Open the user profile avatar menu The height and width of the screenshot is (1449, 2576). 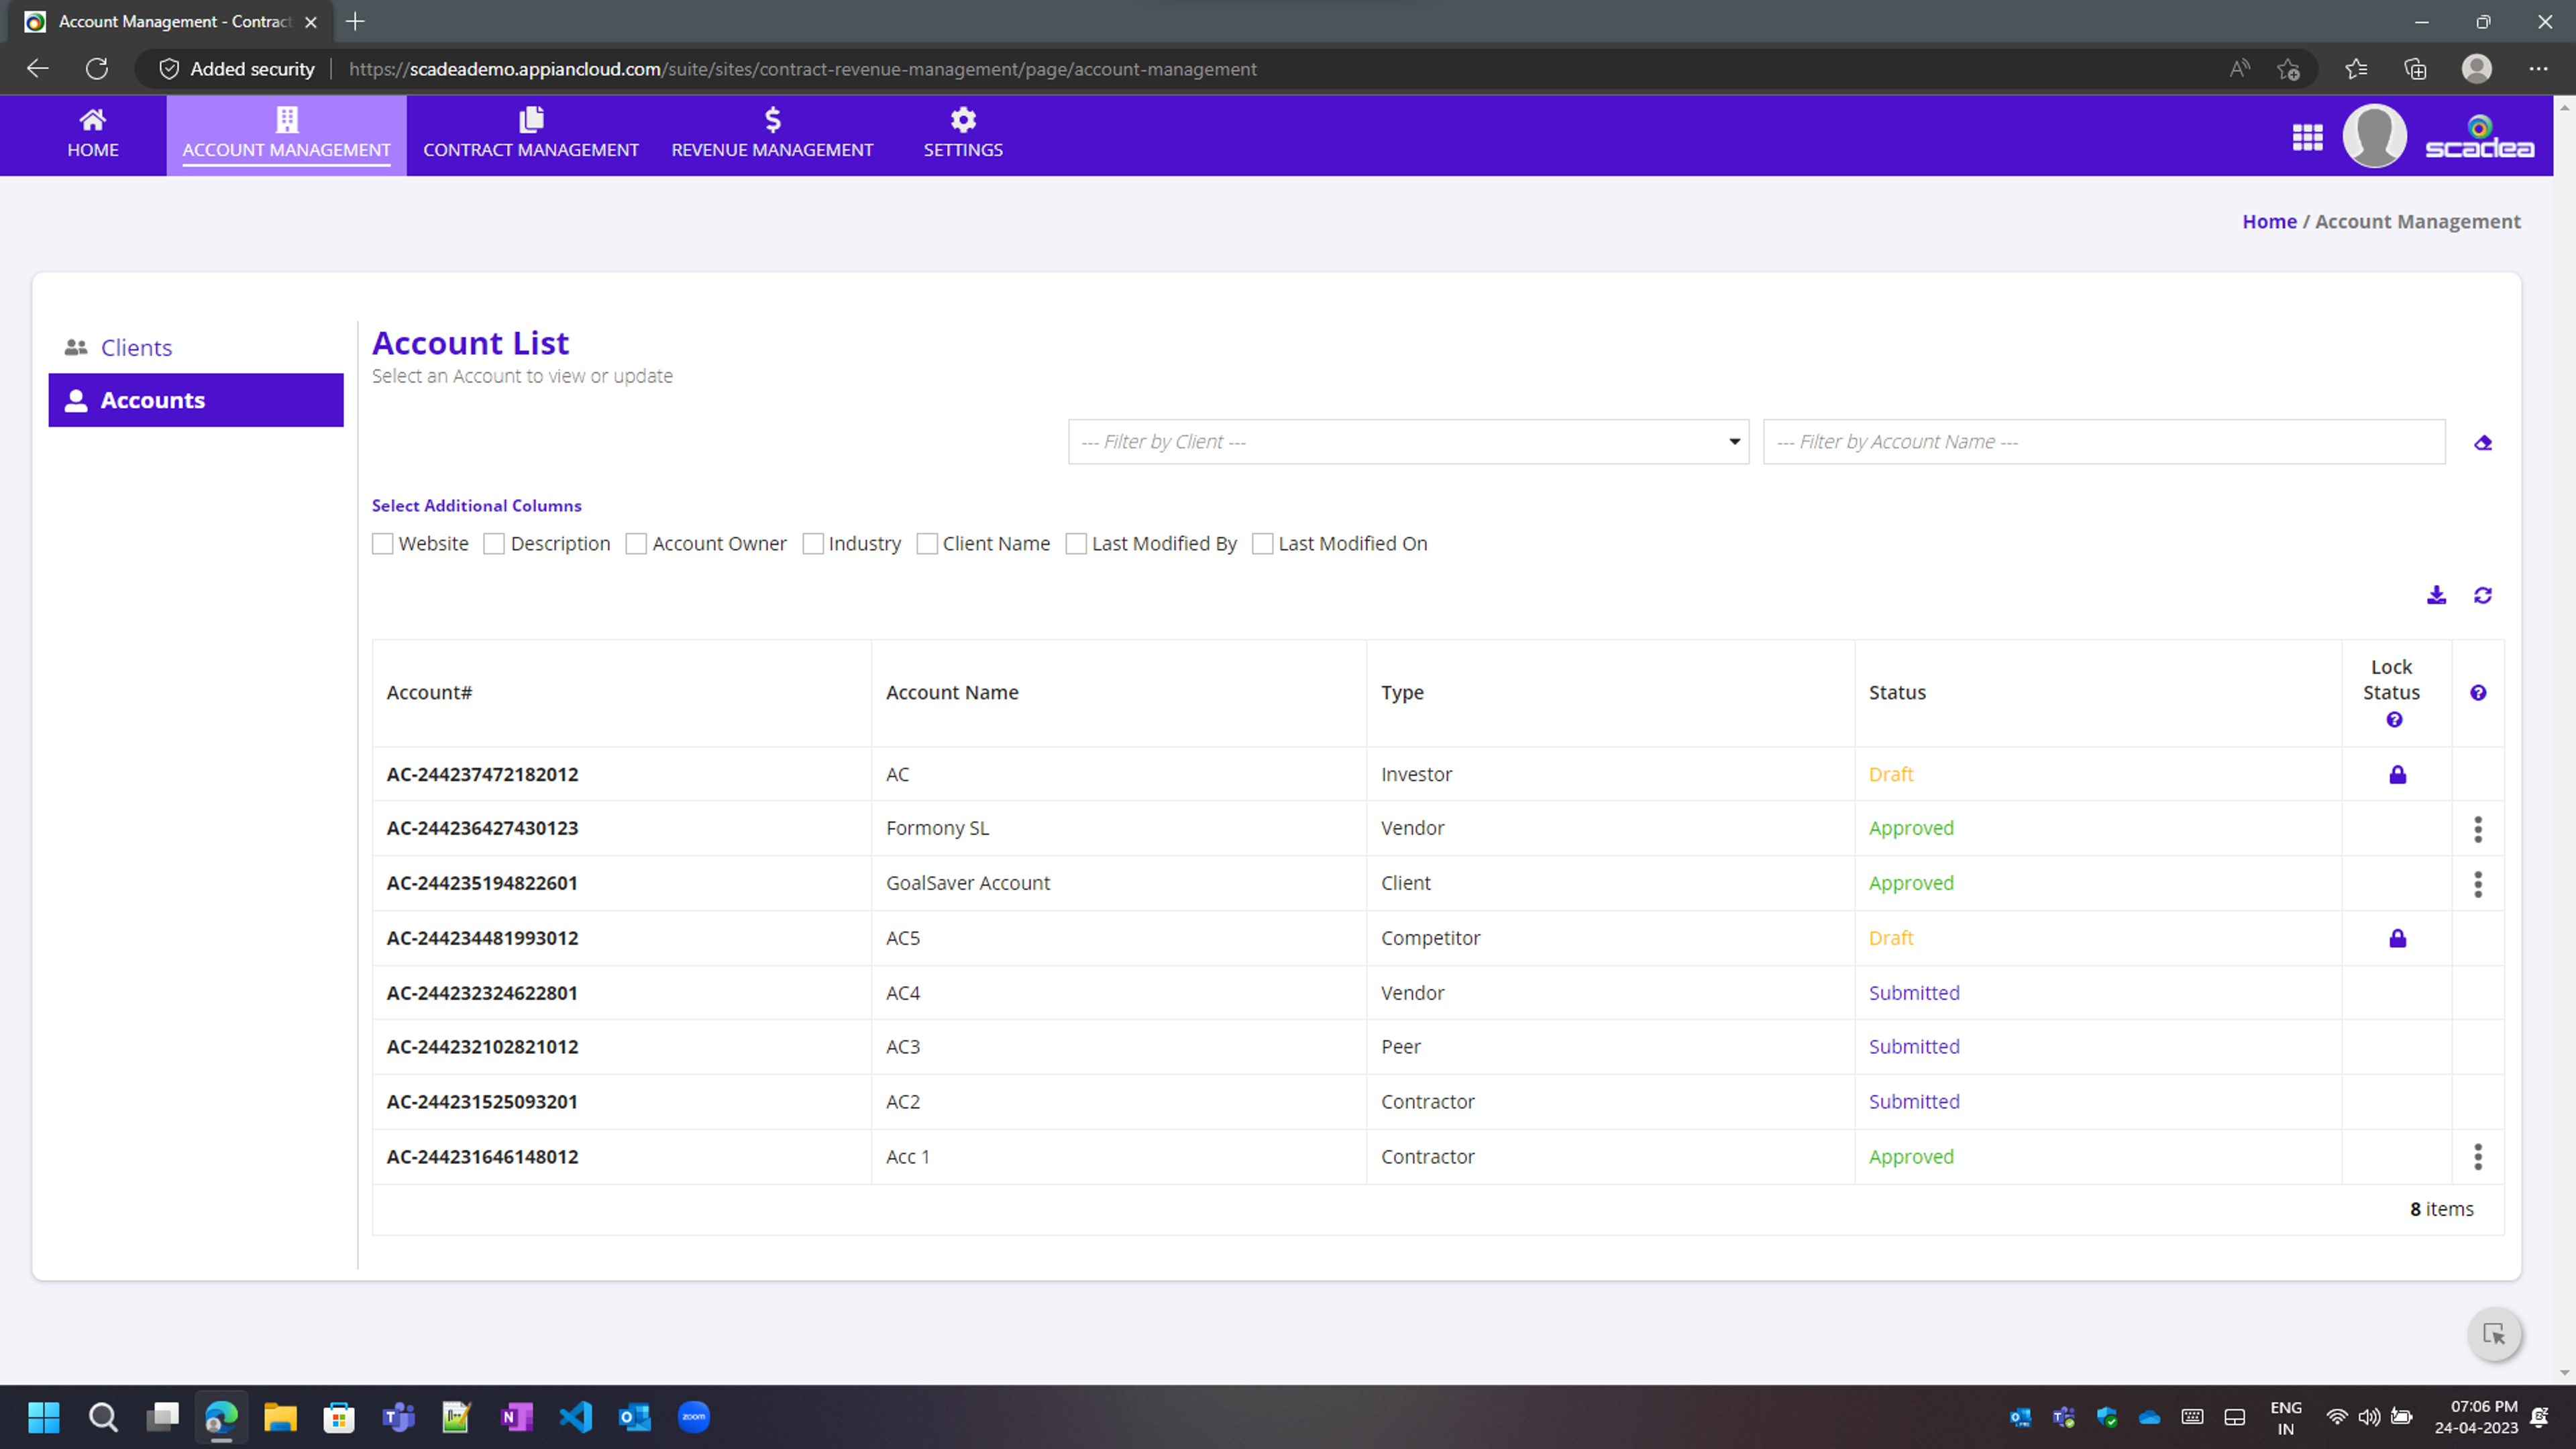click(2374, 136)
